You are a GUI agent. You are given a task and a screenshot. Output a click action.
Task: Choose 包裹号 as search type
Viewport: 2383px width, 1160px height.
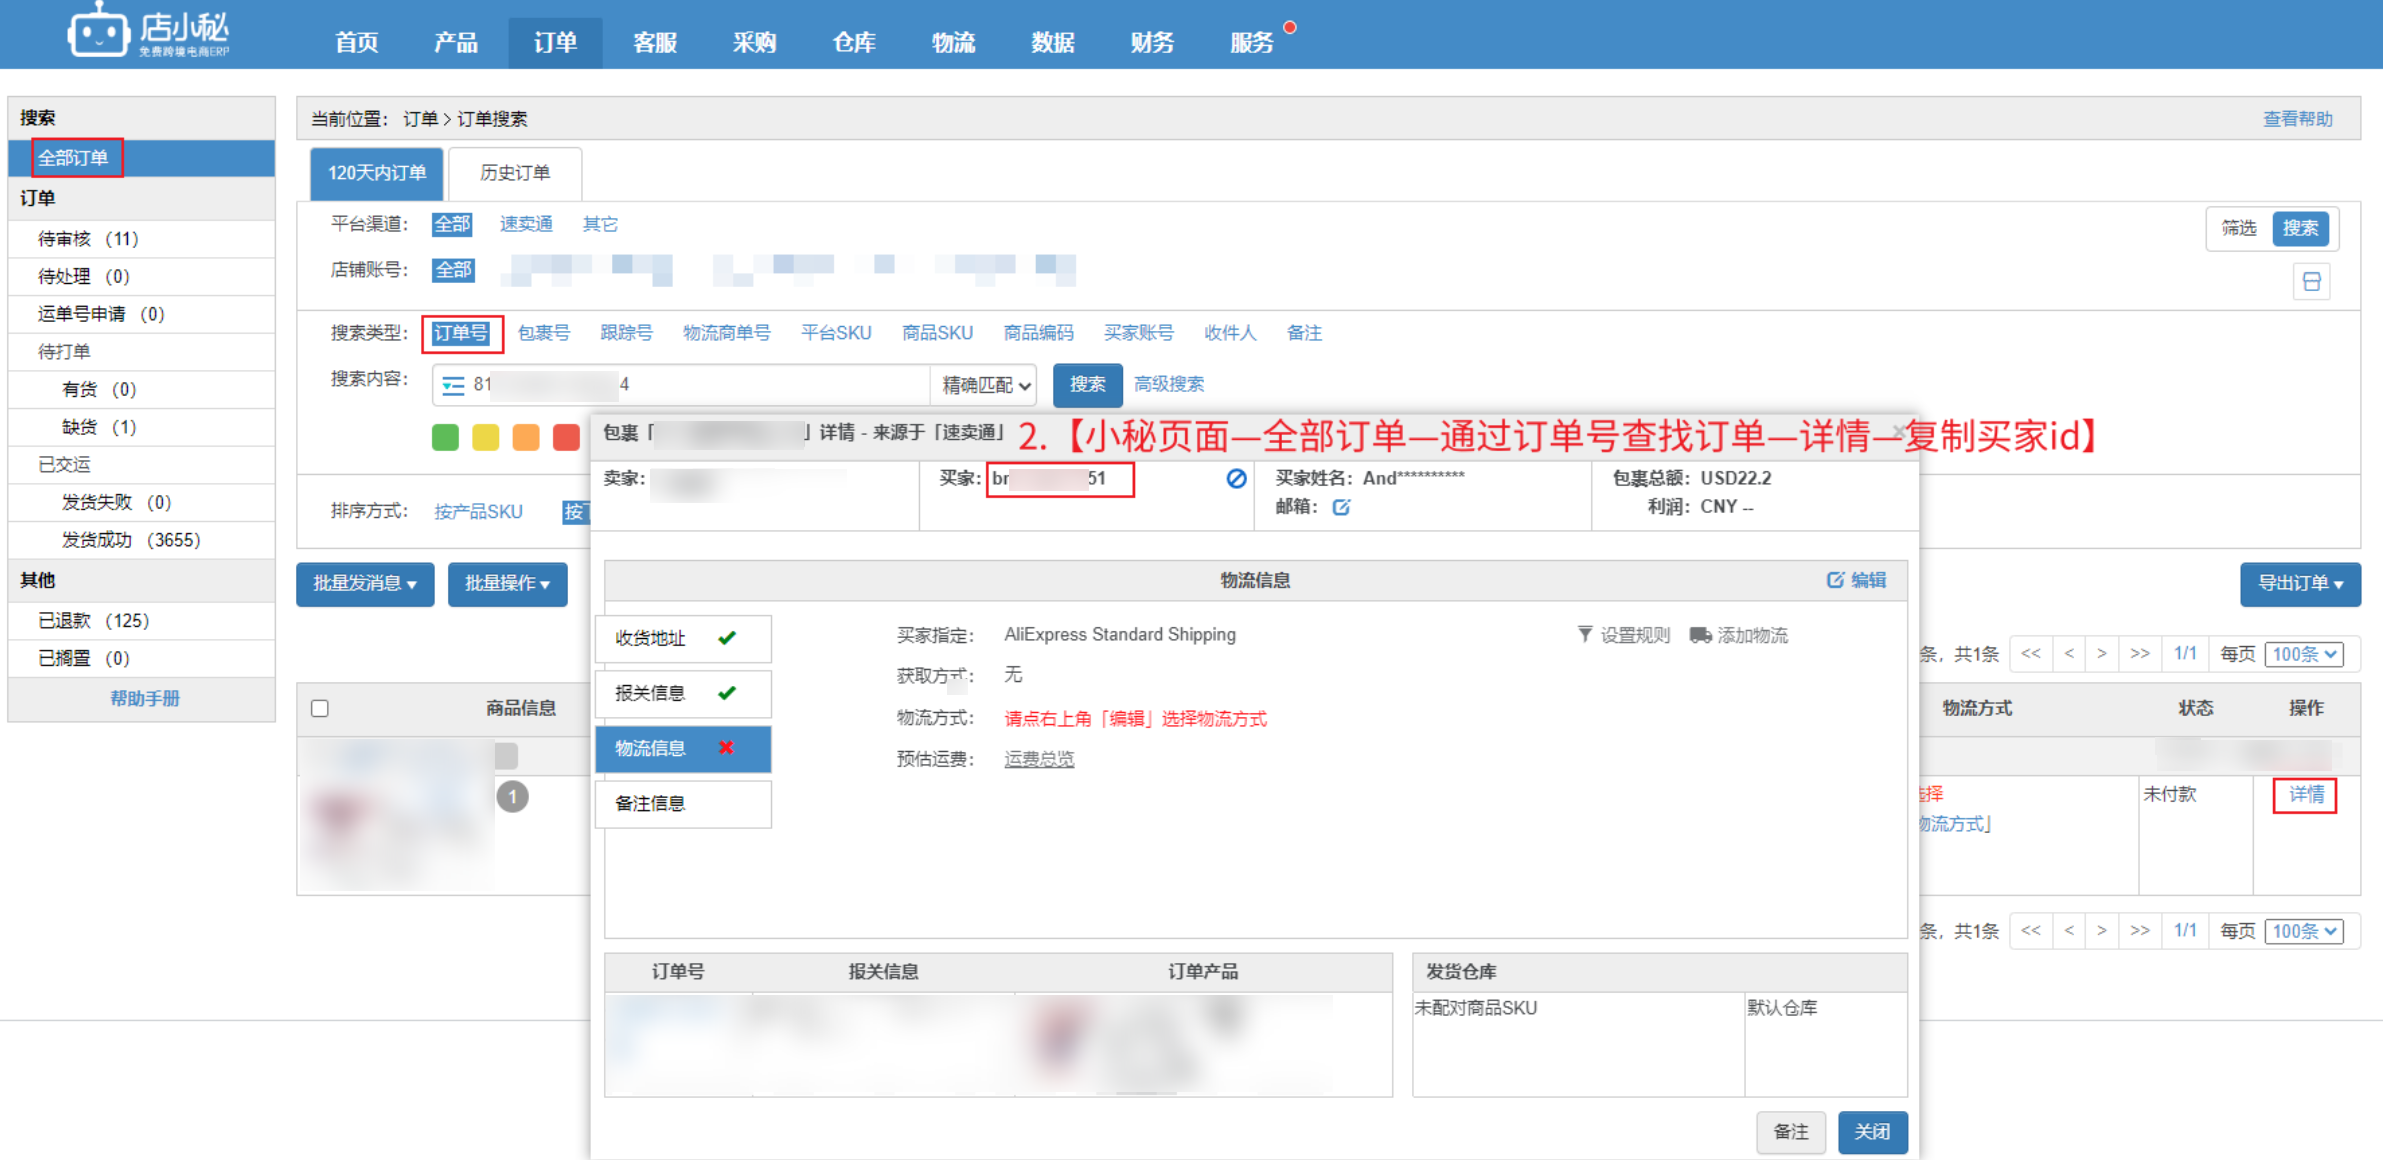[543, 333]
